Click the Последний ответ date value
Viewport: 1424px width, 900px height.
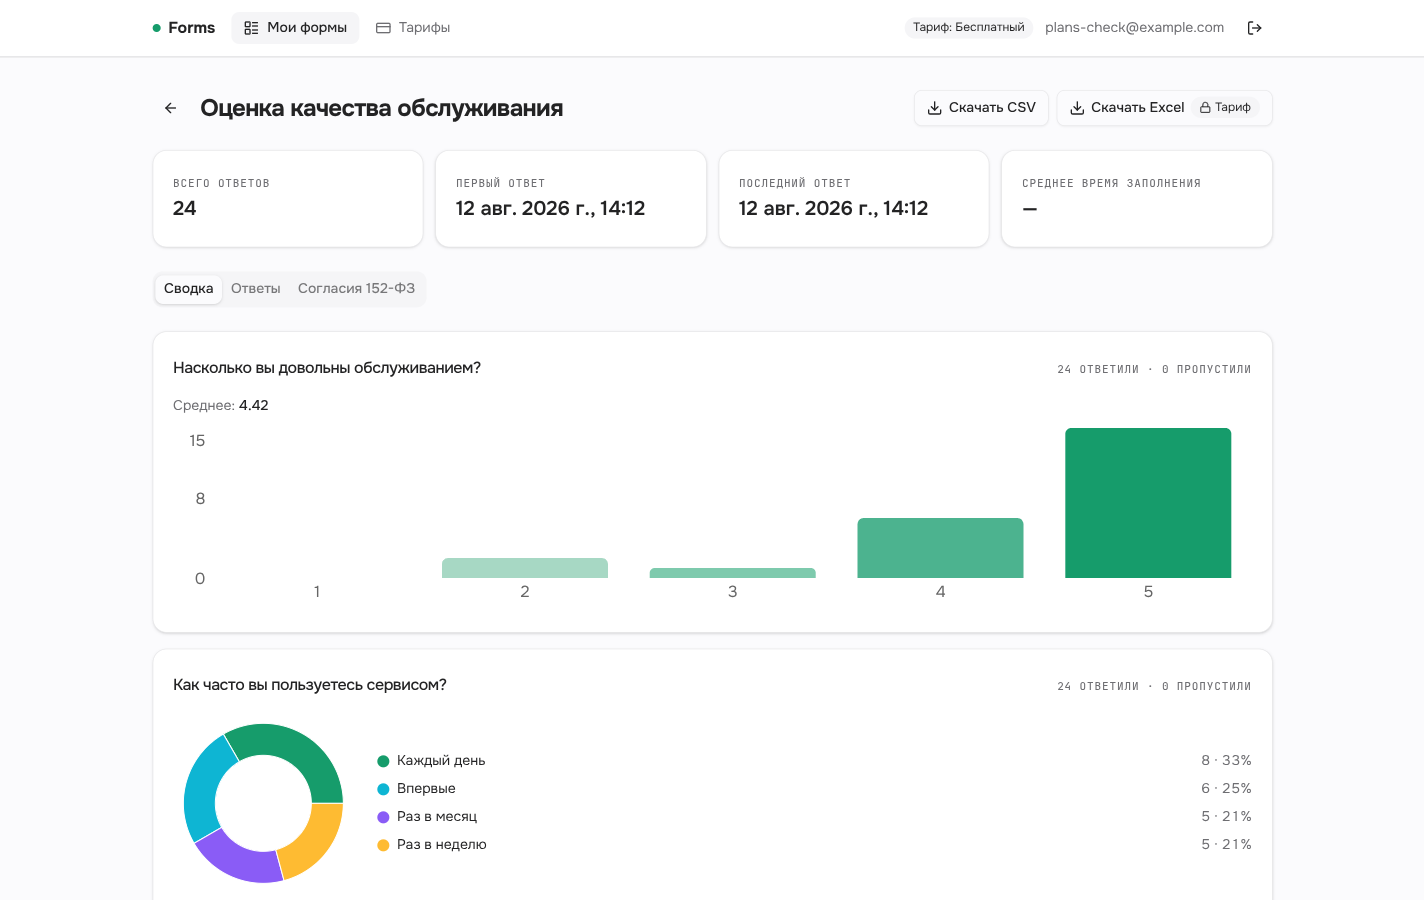(x=833, y=208)
